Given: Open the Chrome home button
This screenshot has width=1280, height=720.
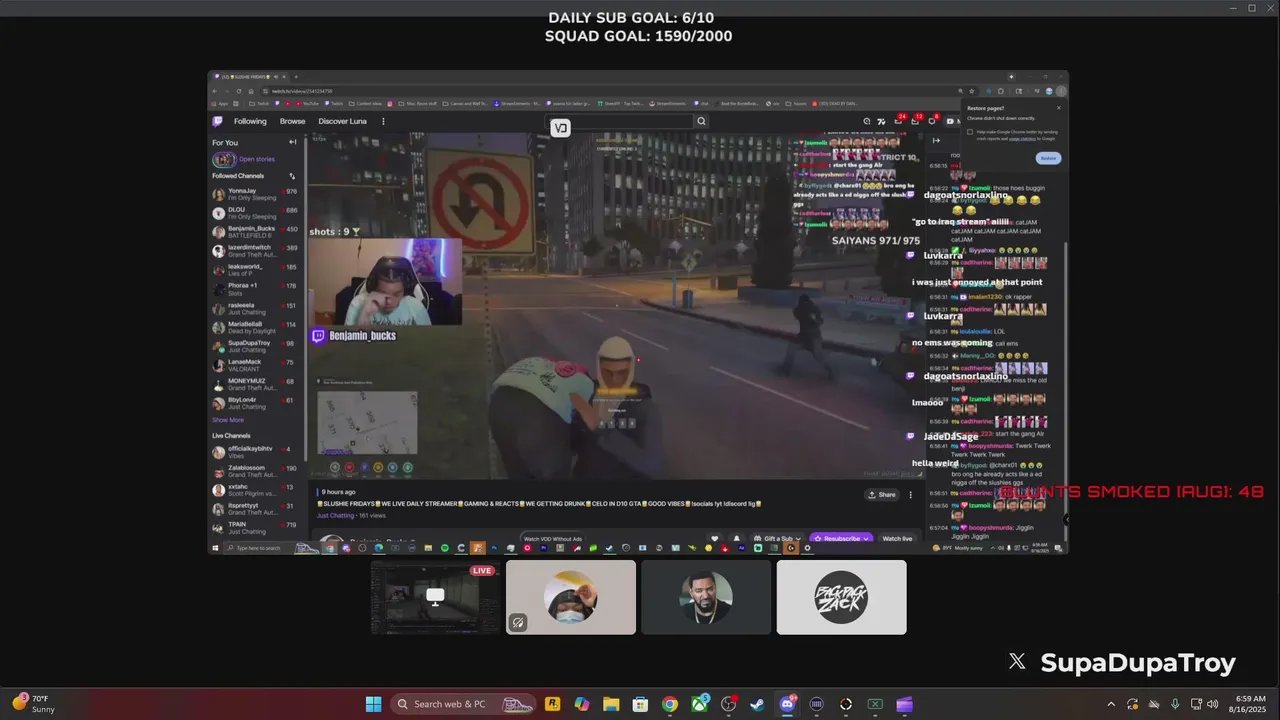Looking at the screenshot, I should click(x=250, y=91).
